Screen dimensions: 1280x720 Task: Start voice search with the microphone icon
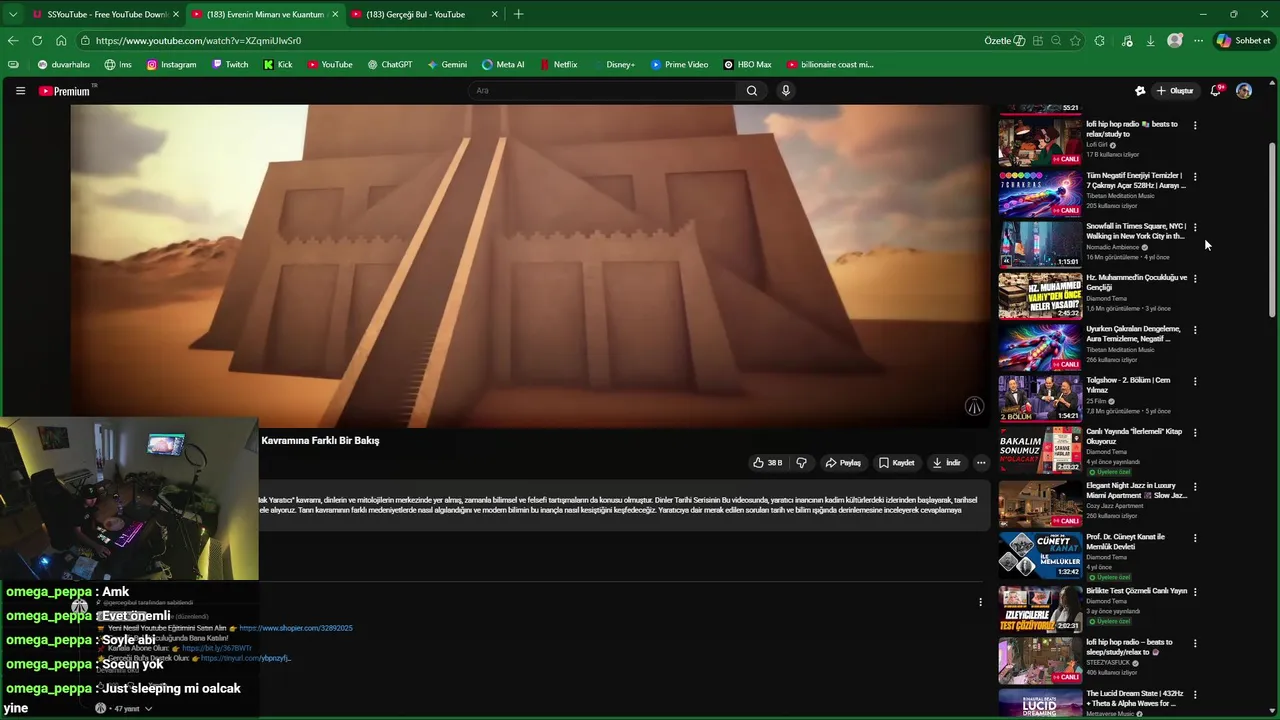click(786, 91)
